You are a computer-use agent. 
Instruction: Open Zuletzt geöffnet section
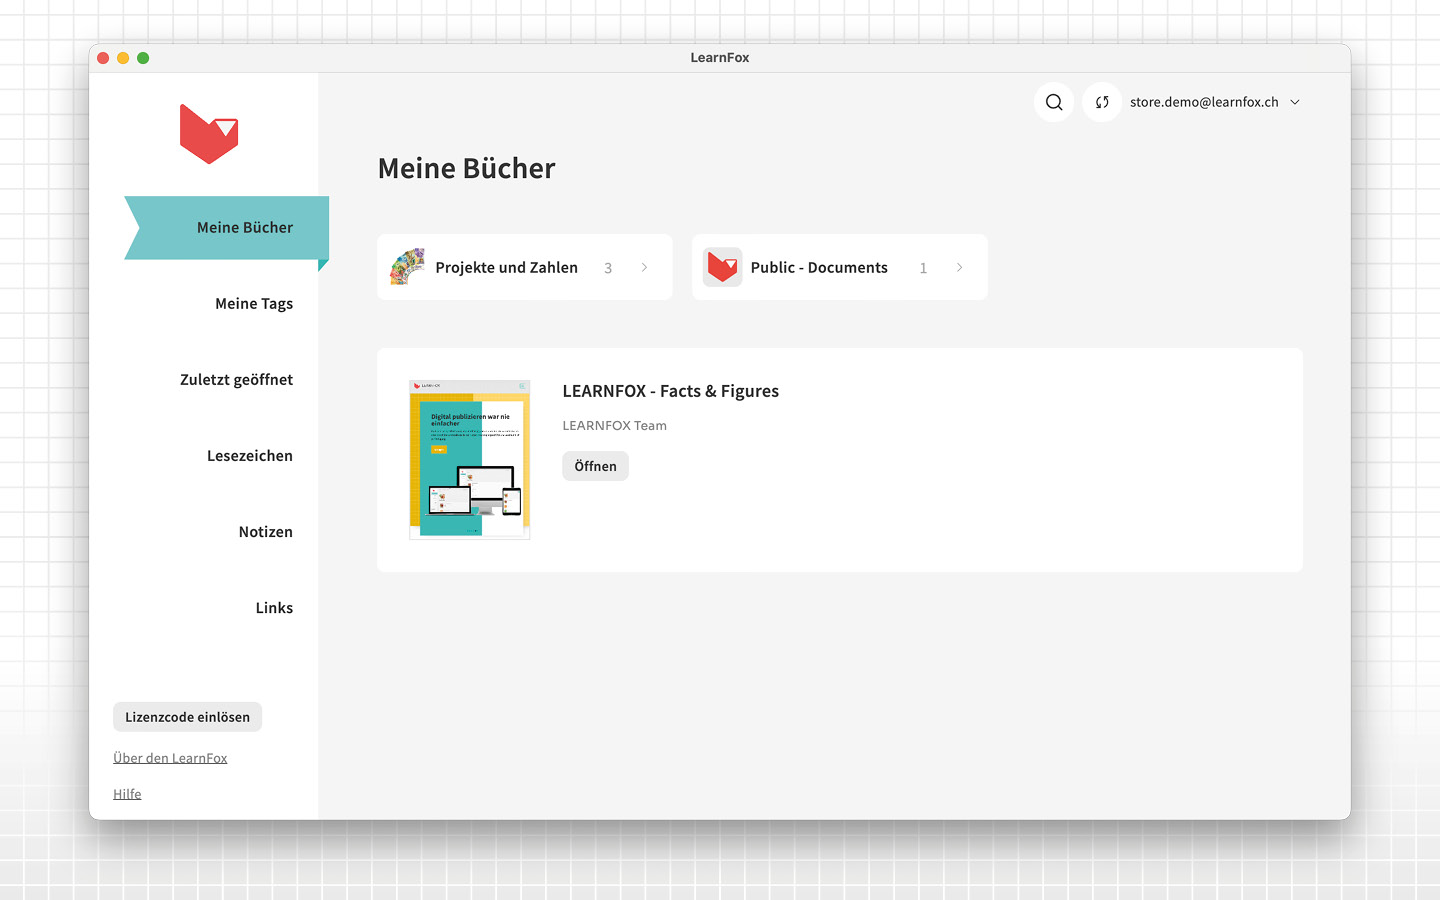[236, 380]
